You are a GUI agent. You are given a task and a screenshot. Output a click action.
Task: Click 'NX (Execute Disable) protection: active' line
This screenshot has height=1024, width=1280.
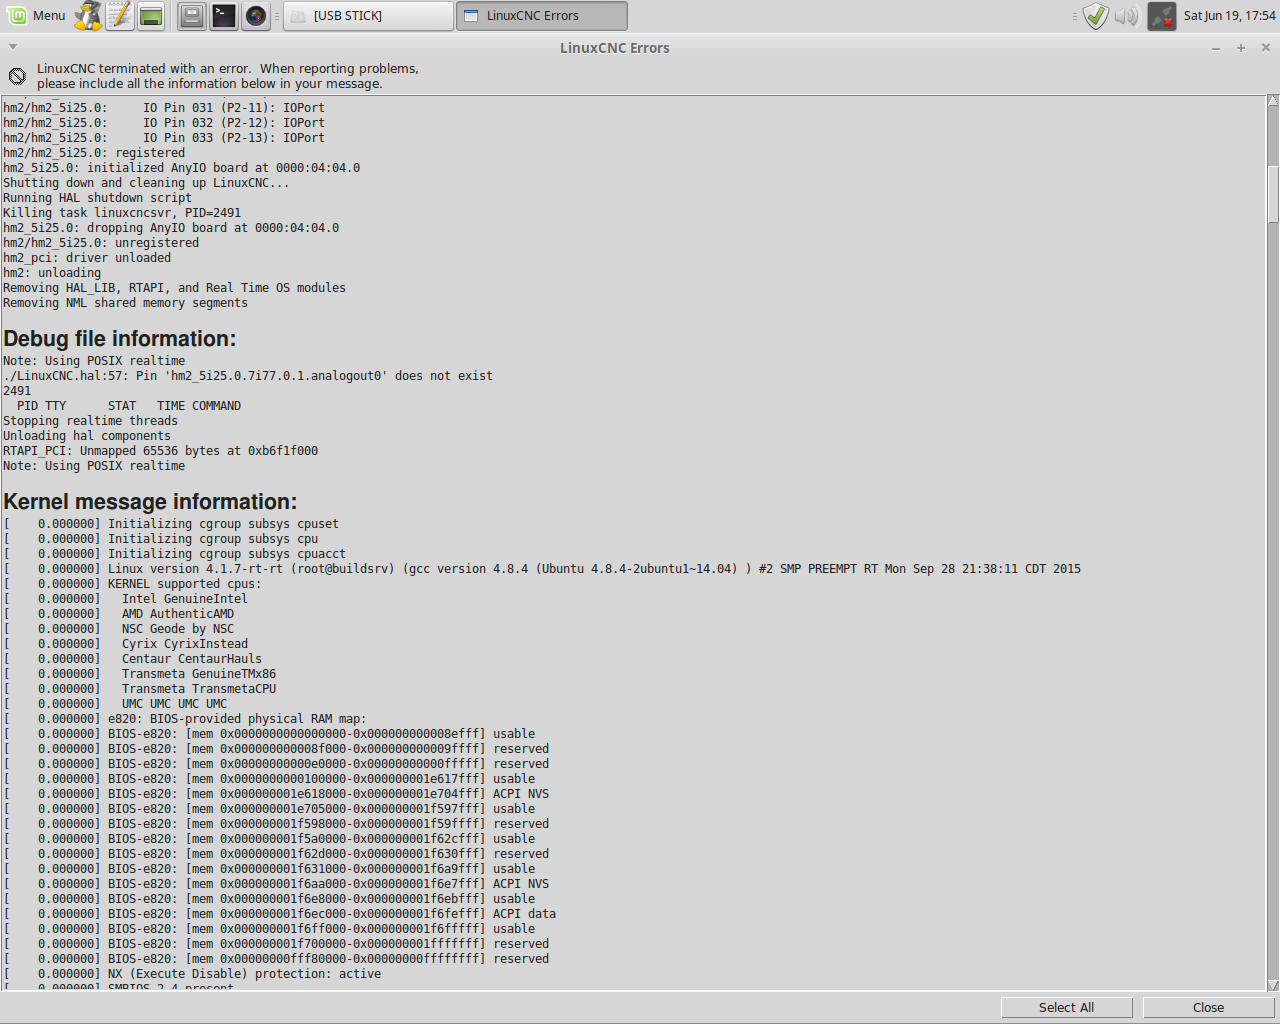192,974
